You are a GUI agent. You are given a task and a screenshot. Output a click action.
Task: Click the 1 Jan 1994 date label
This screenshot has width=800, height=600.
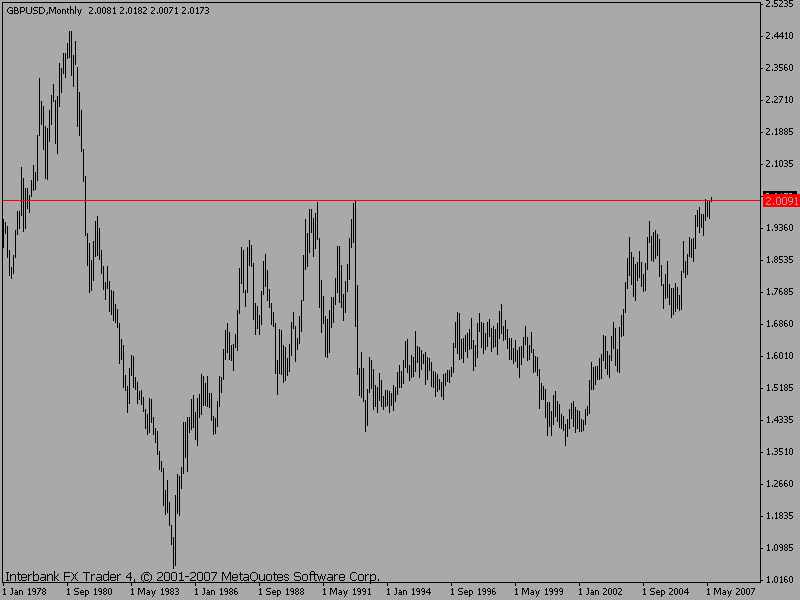409,592
